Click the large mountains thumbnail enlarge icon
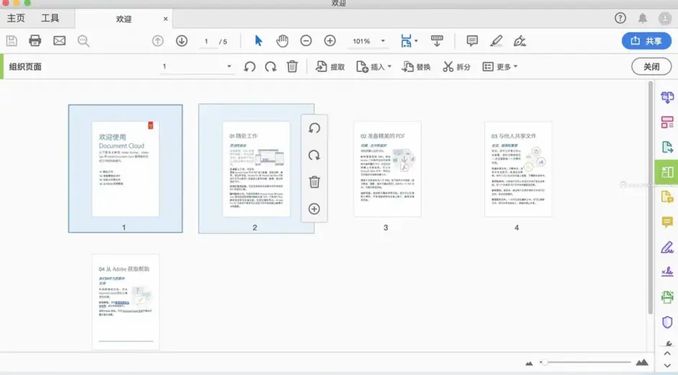678x375 pixels. [x=642, y=362]
